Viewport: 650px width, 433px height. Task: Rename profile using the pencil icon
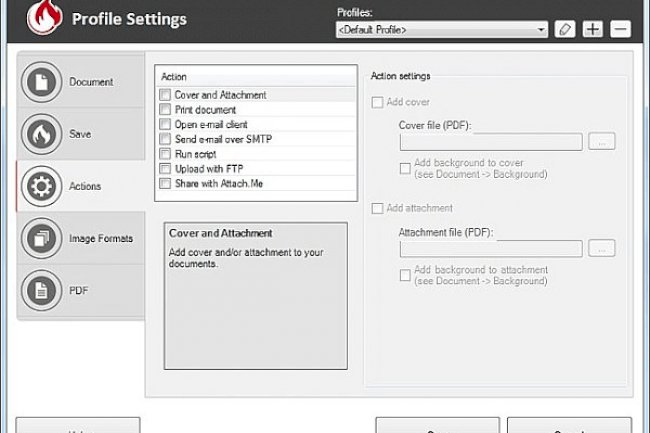pos(565,30)
